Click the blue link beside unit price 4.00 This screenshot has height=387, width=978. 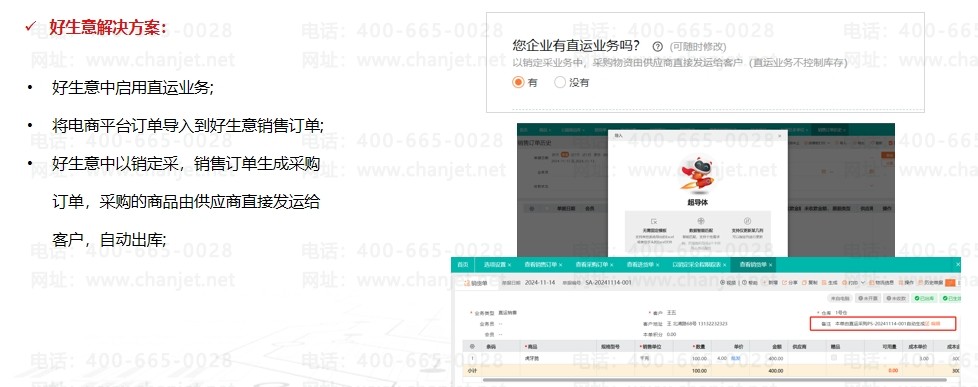pyautogui.click(x=735, y=358)
